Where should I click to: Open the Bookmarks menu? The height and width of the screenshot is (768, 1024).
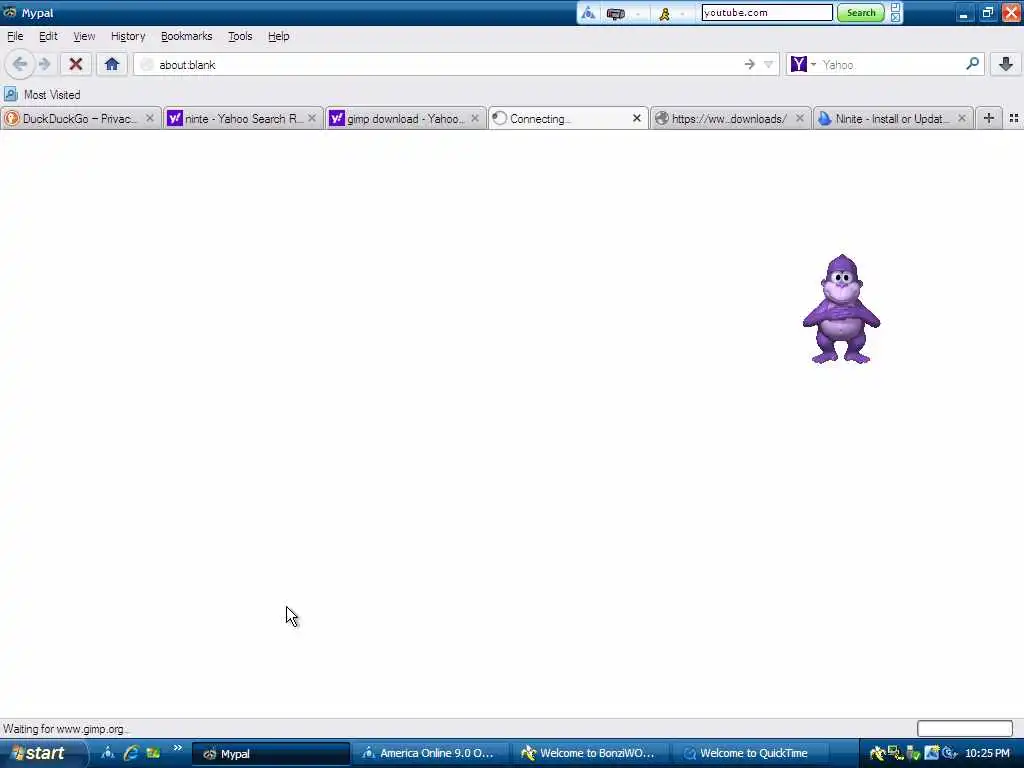pyautogui.click(x=186, y=36)
